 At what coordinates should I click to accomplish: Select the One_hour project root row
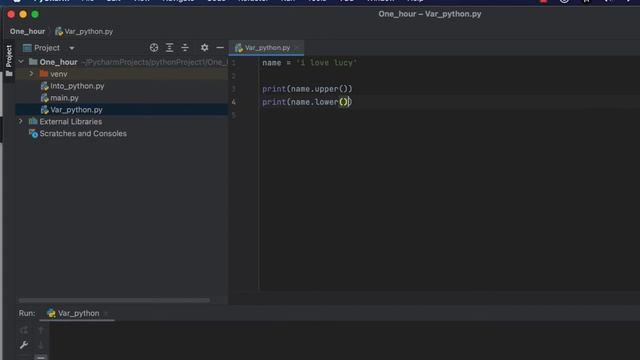point(122,62)
